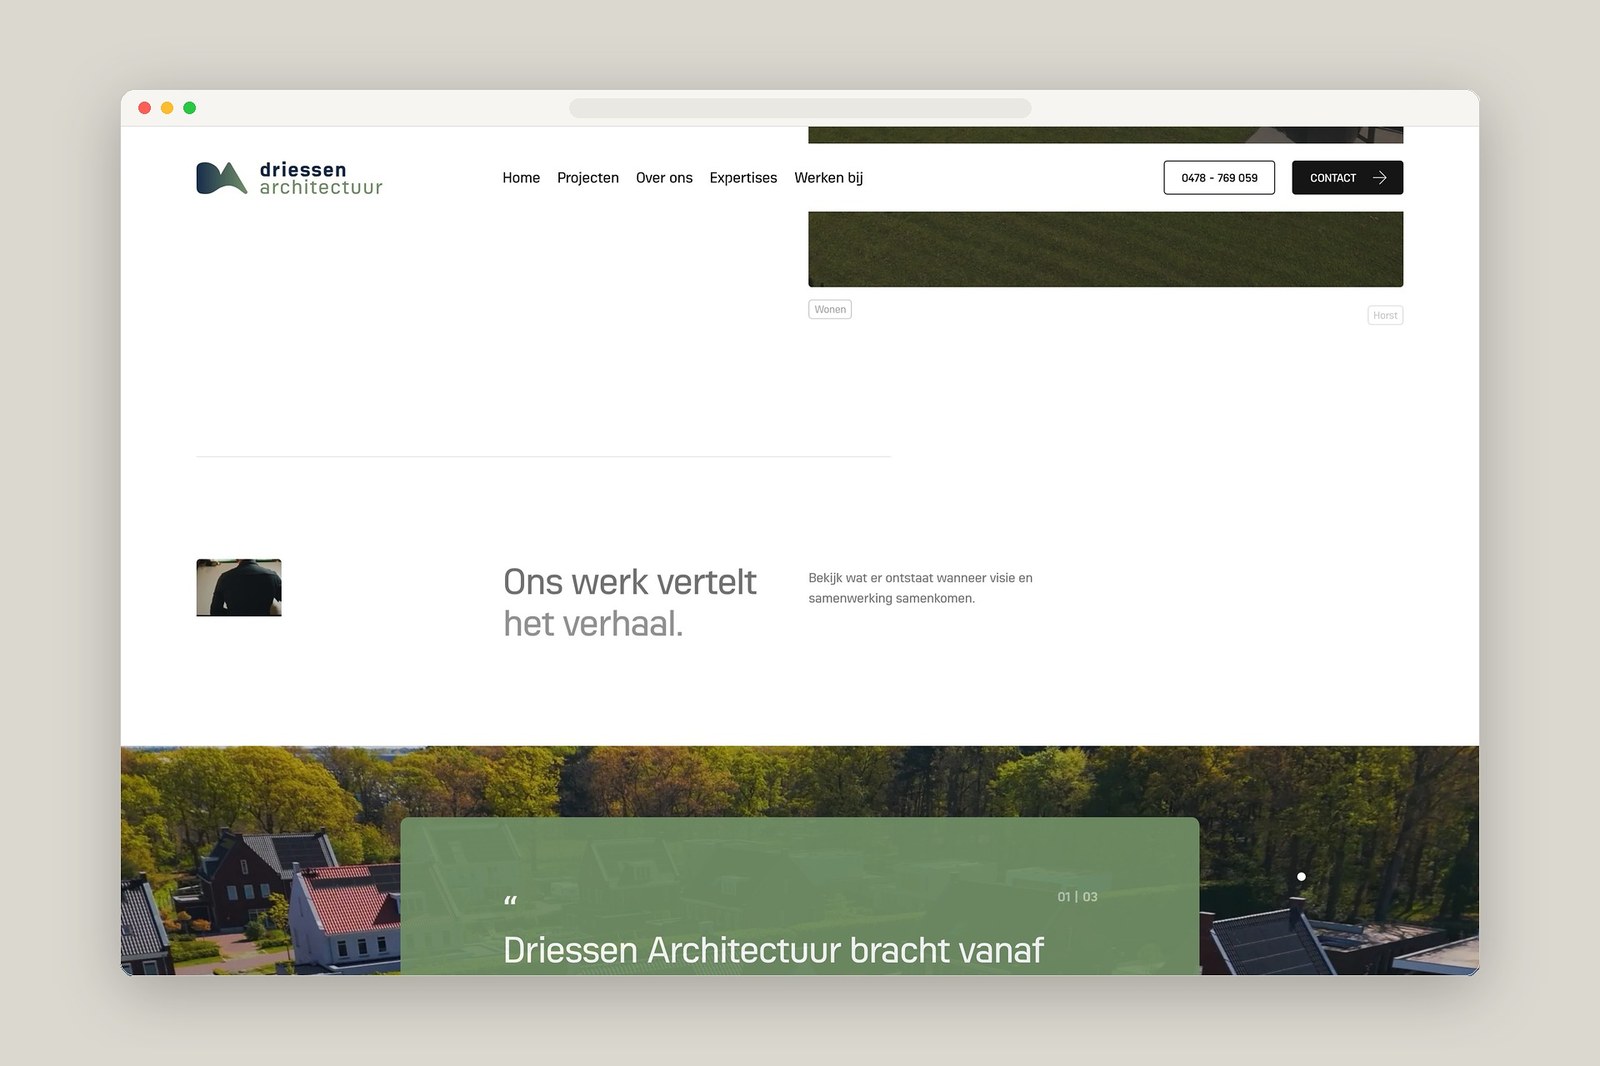Click the quotation mark icon in the green card
The height and width of the screenshot is (1066, 1600).
510,901
